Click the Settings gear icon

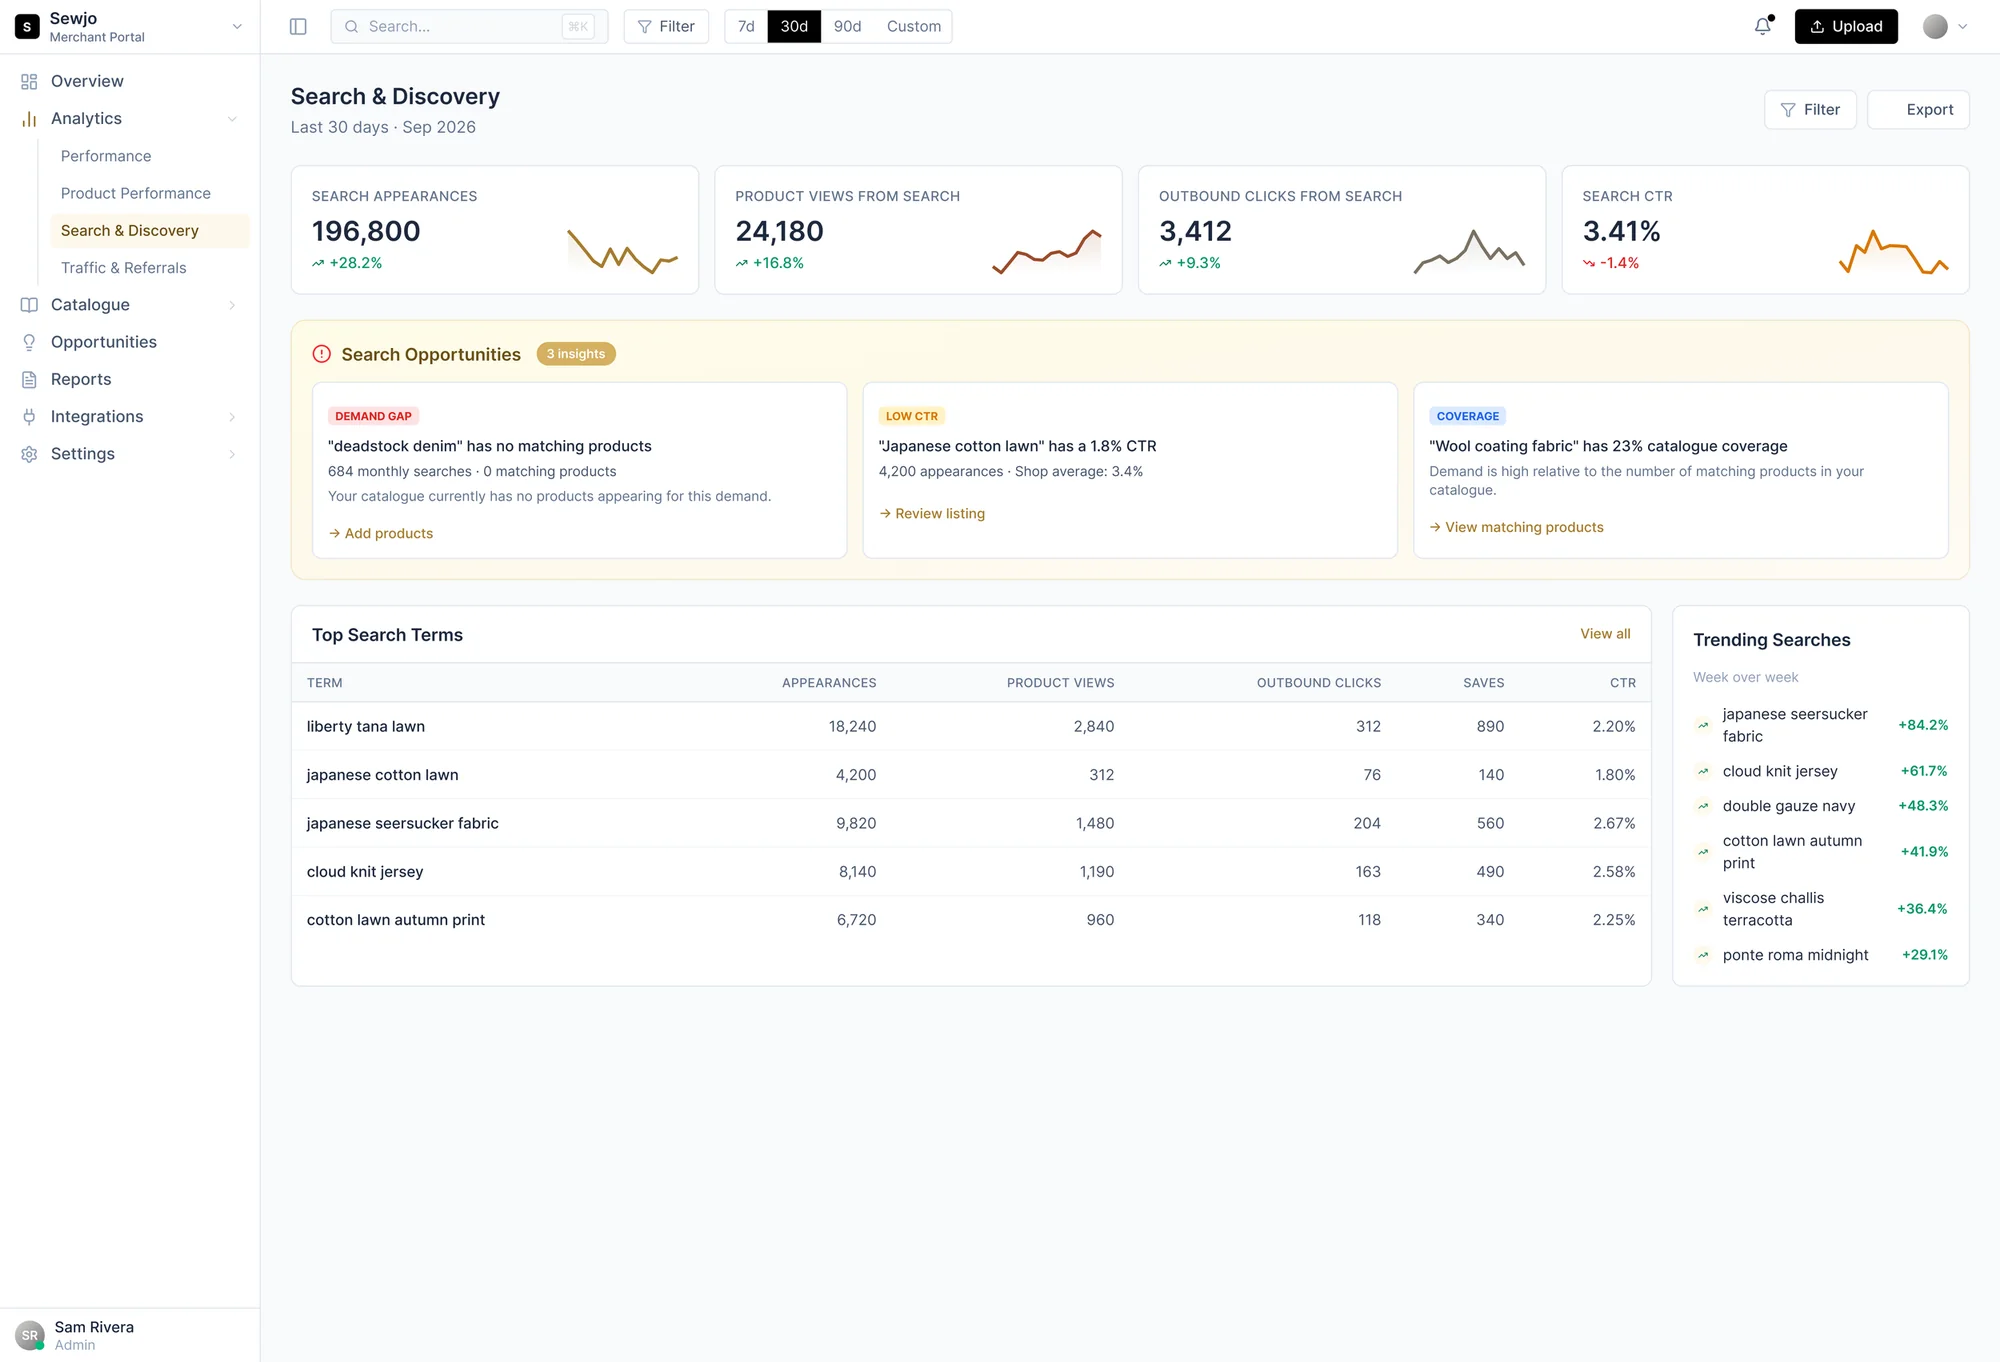[x=29, y=454]
